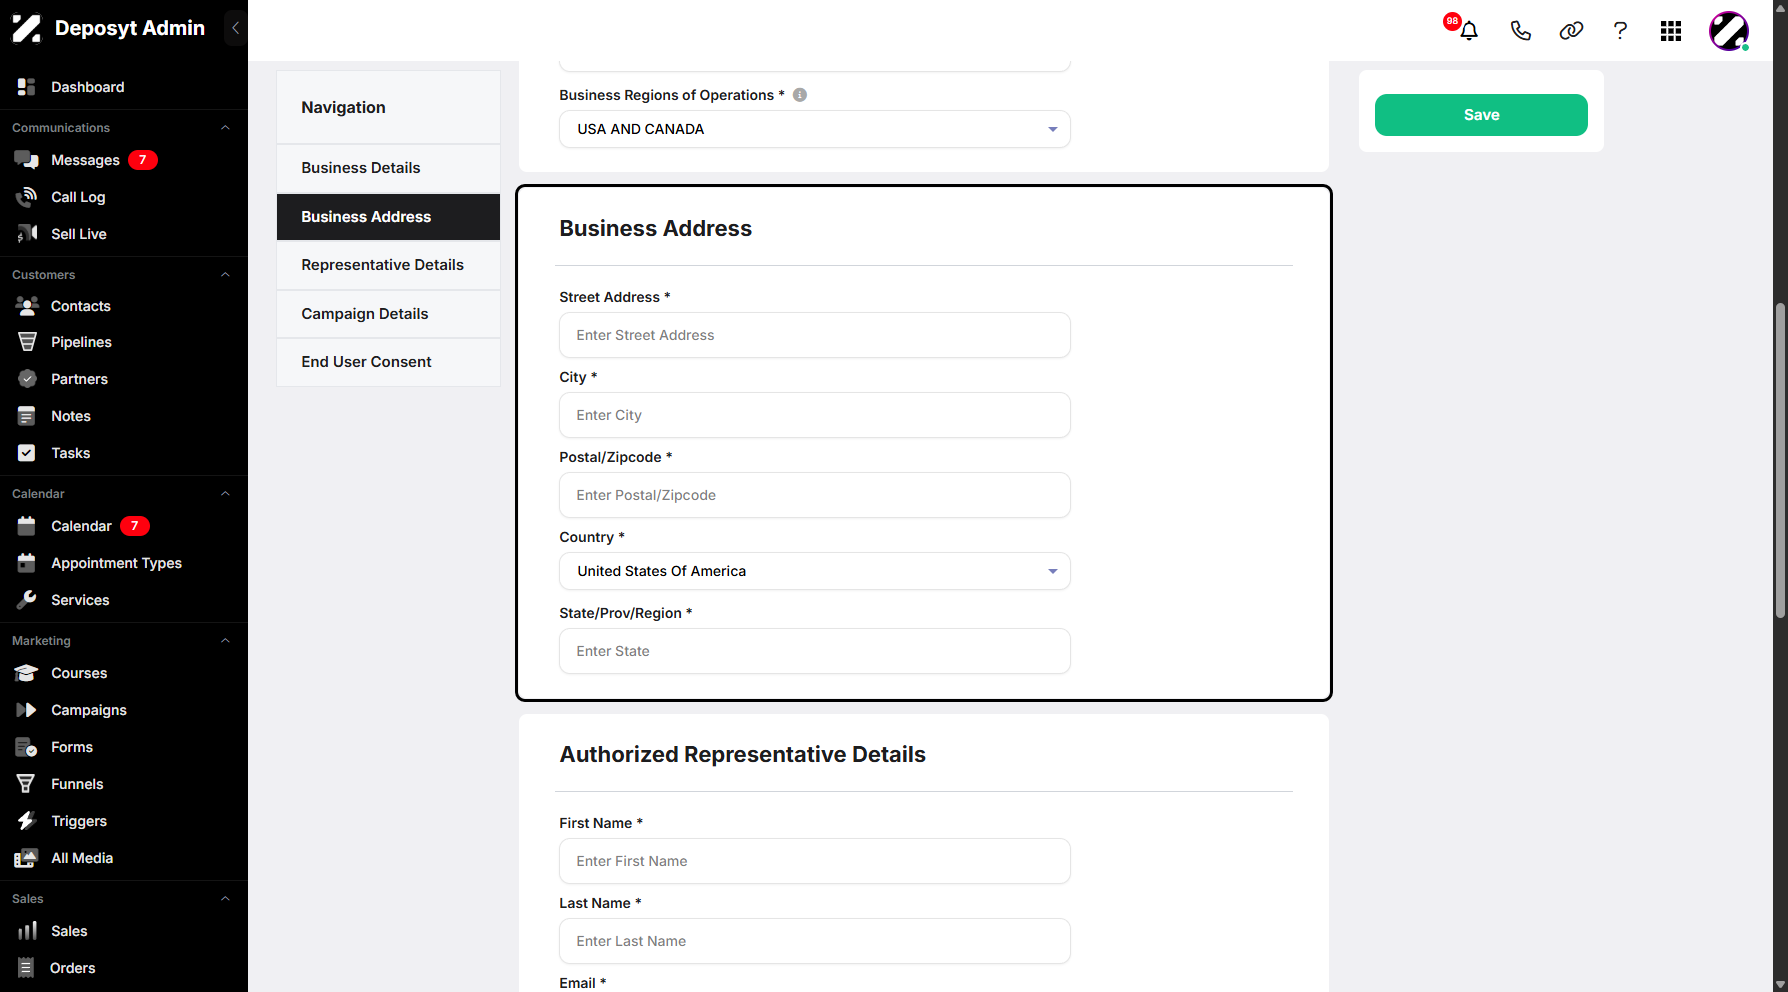The height and width of the screenshot is (992, 1788).
Task: Select End User Consent navigation tab
Action: [388, 362]
